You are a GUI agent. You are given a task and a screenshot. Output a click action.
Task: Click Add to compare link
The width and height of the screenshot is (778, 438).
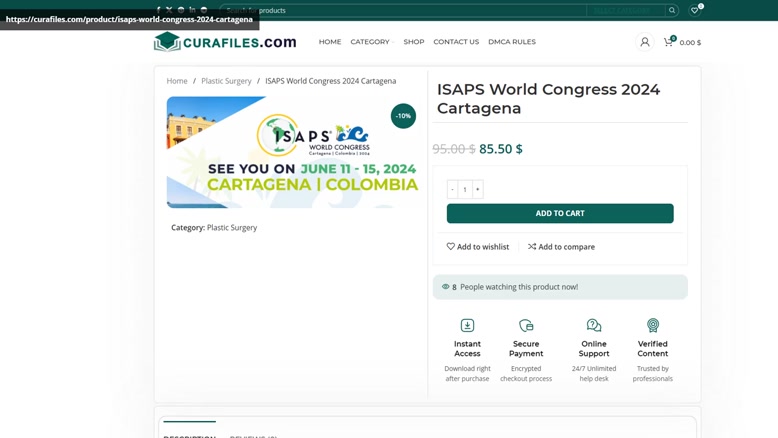point(561,247)
